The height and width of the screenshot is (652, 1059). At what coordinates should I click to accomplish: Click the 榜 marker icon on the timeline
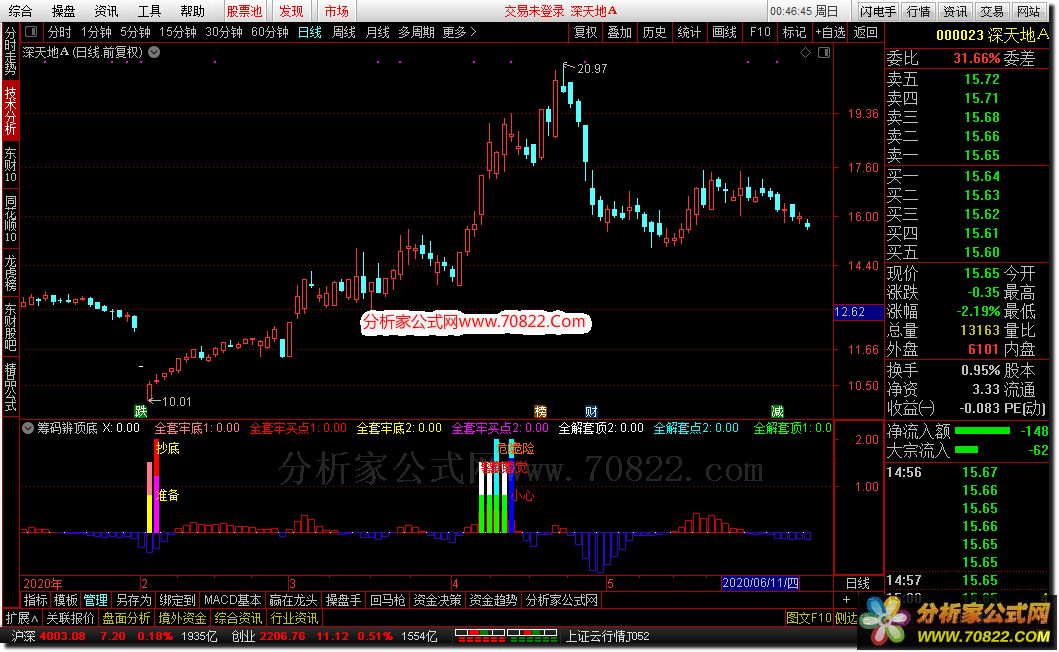[x=540, y=411]
